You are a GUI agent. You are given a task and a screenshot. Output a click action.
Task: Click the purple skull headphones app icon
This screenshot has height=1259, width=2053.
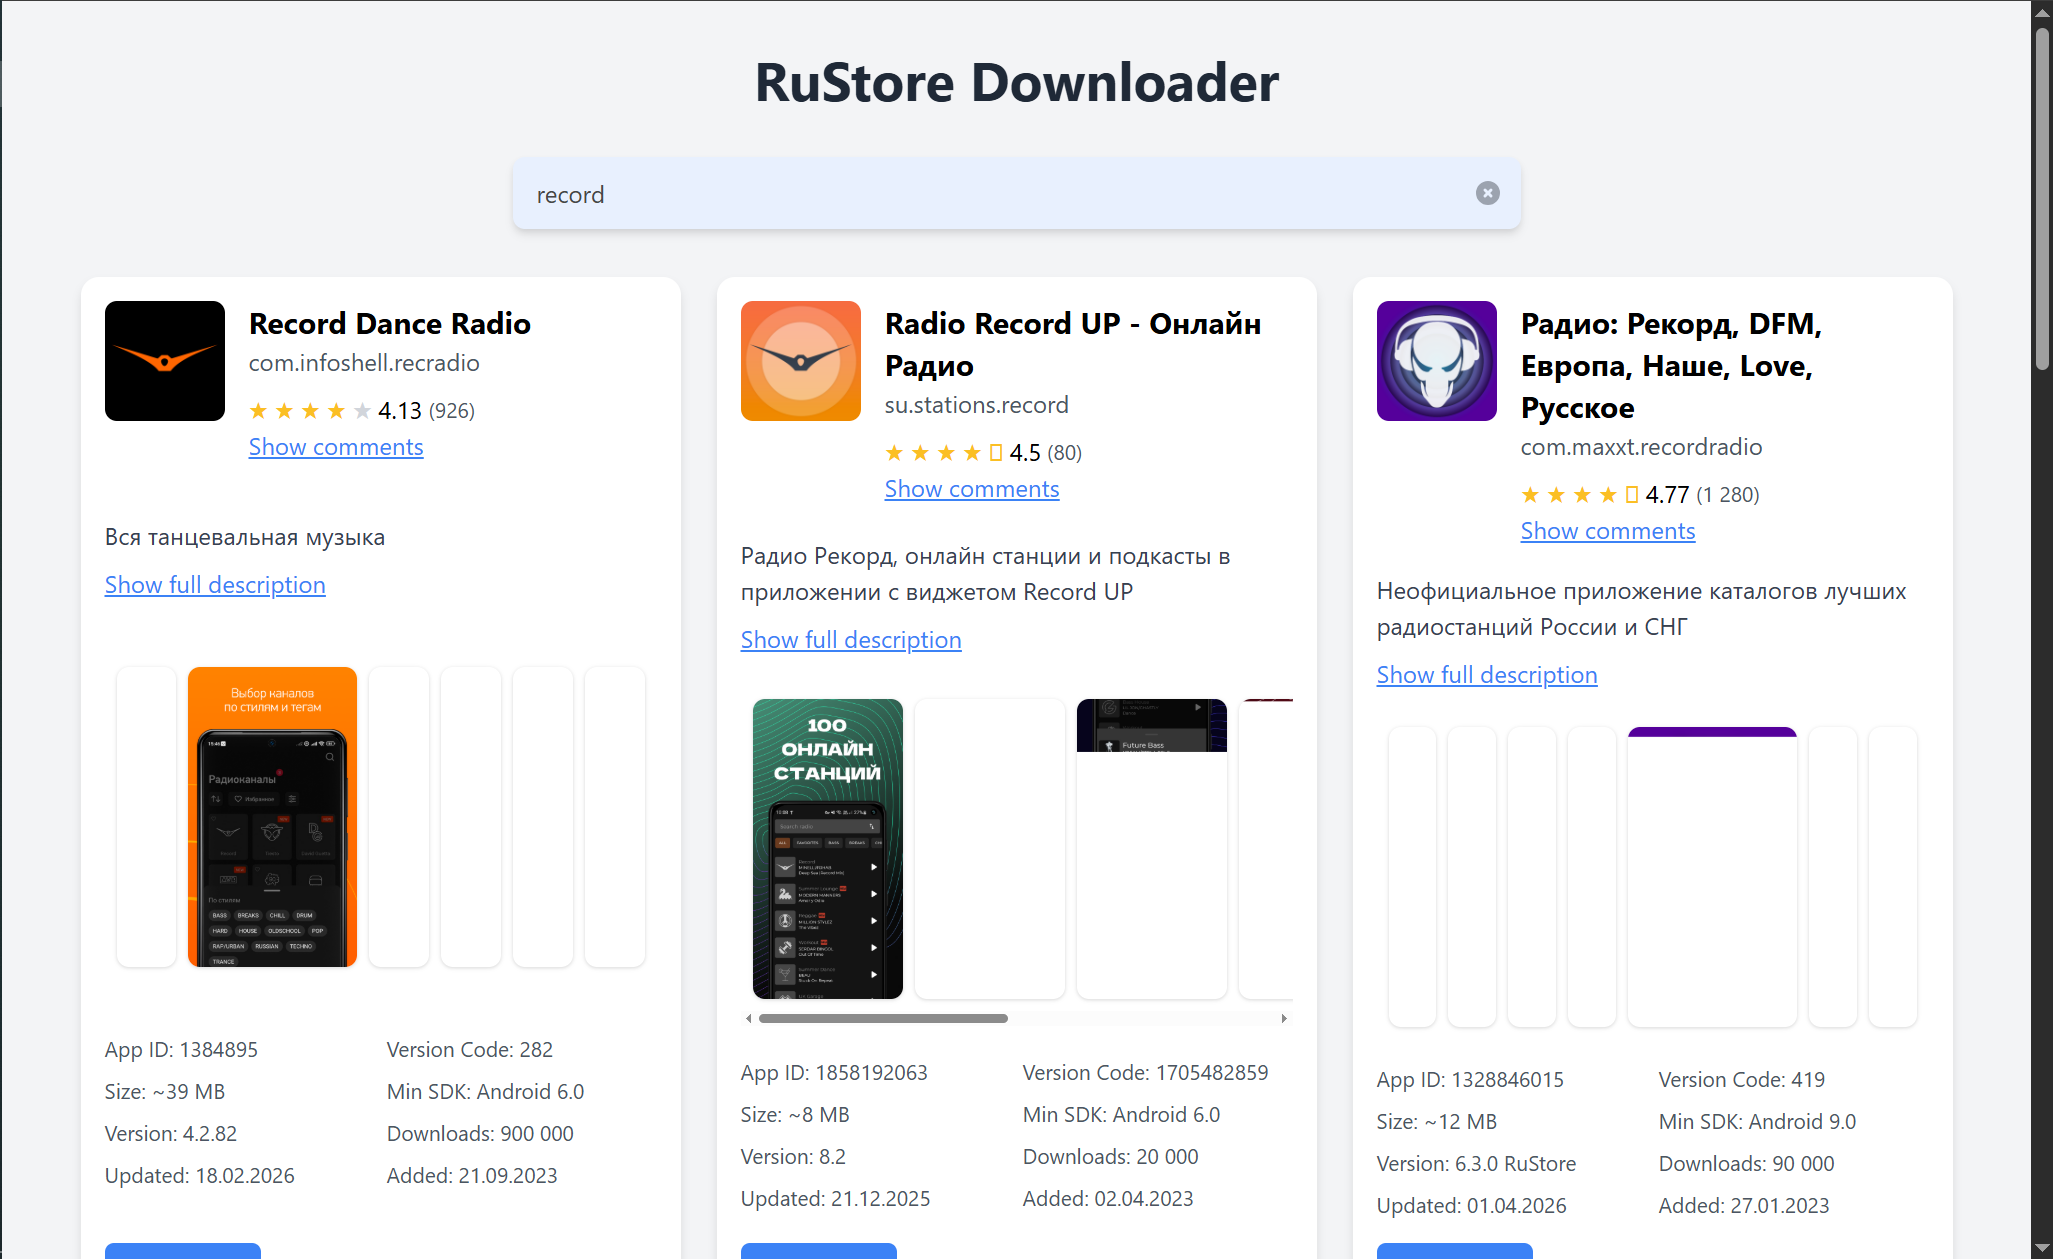pos(1436,361)
